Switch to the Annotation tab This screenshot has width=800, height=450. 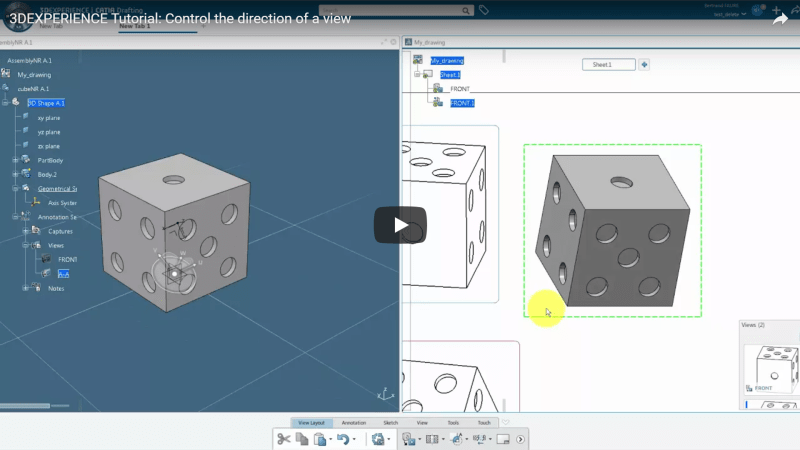[354, 423]
